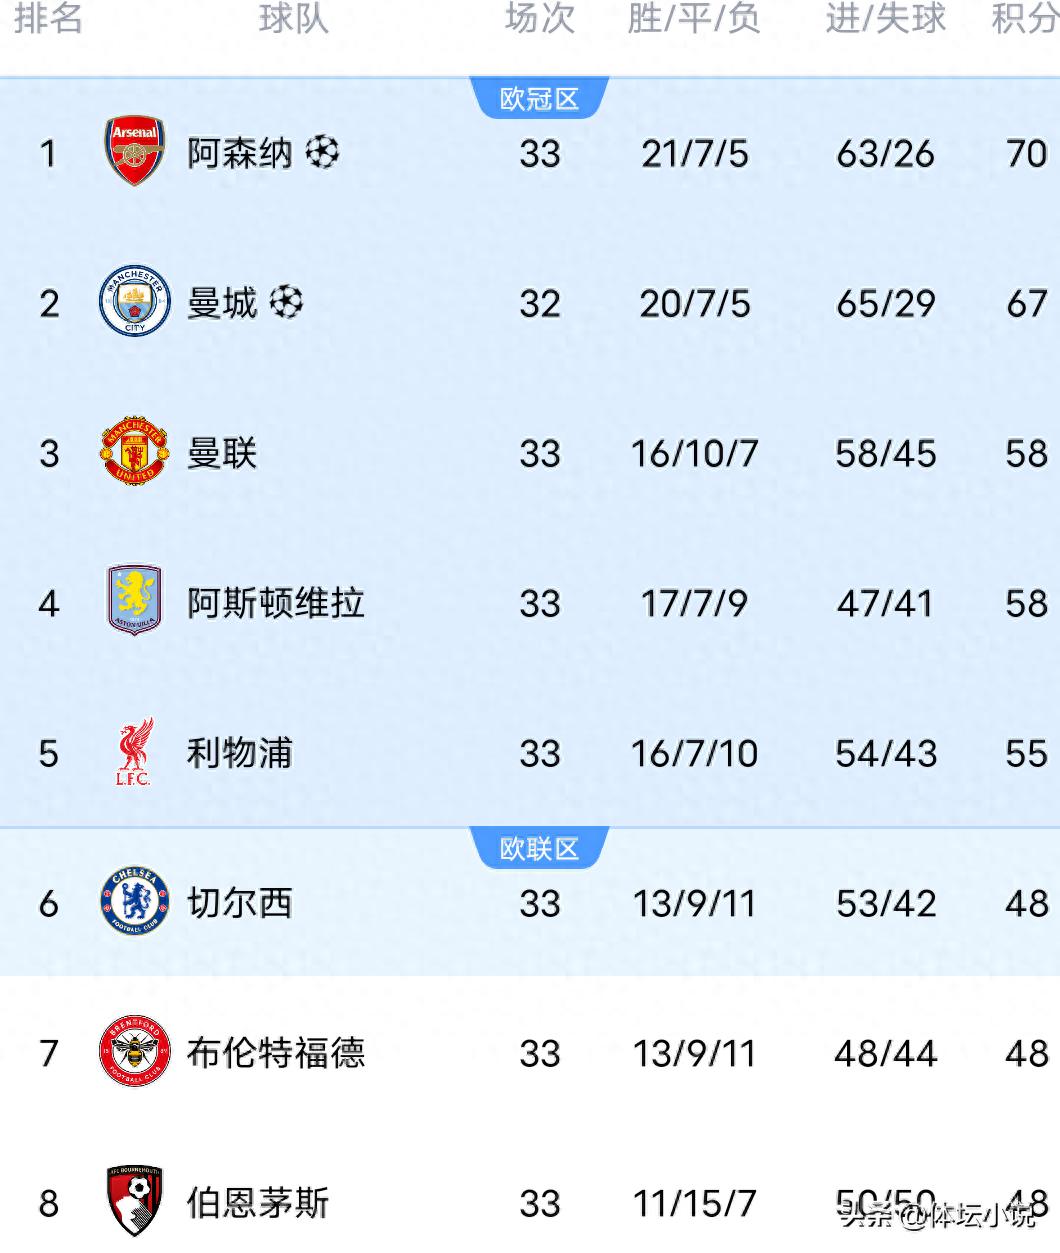This screenshot has width=1060, height=1253.
Task: Click the football icon beside 曼城
Action: 286,301
